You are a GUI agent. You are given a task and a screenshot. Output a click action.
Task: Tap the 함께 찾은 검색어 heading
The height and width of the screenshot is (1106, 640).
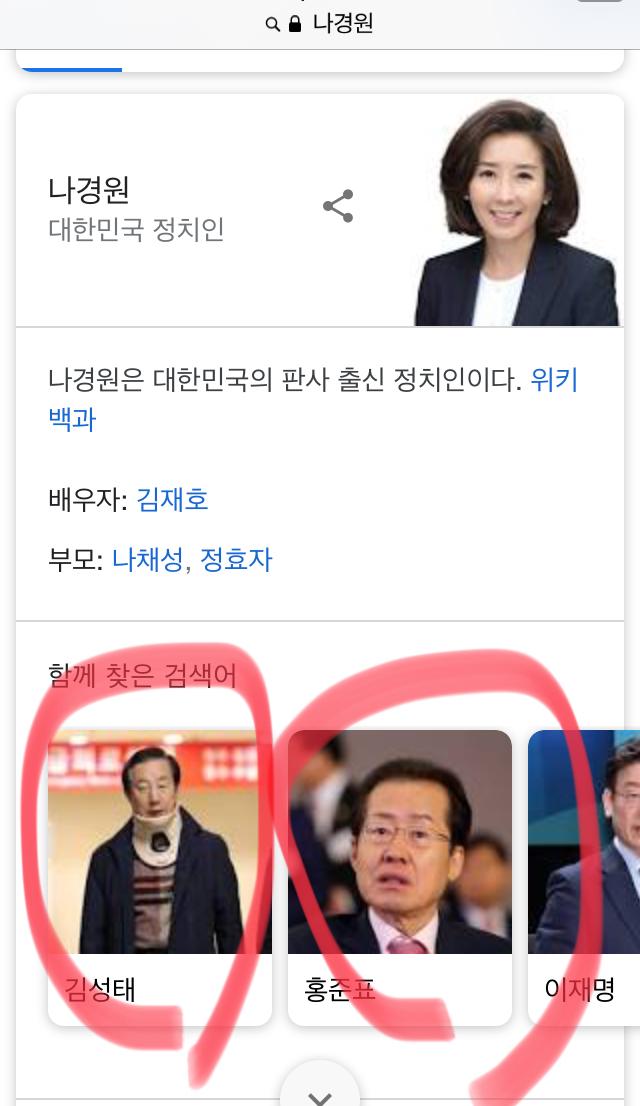coord(142,675)
